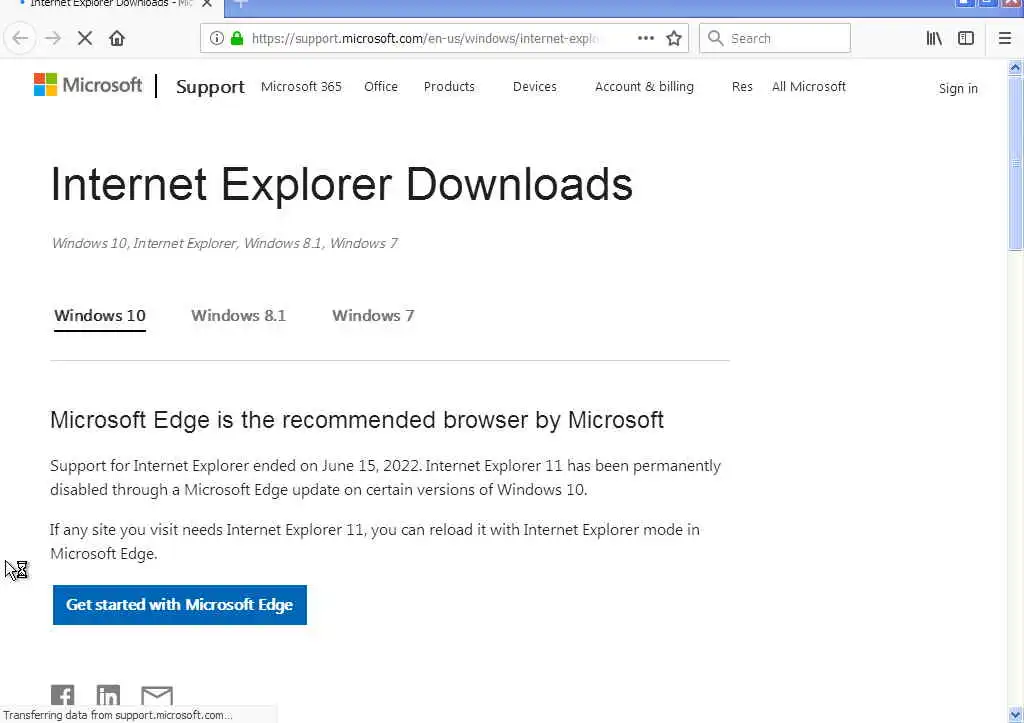
Task: Switch to the Windows 7 tab
Action: click(373, 316)
